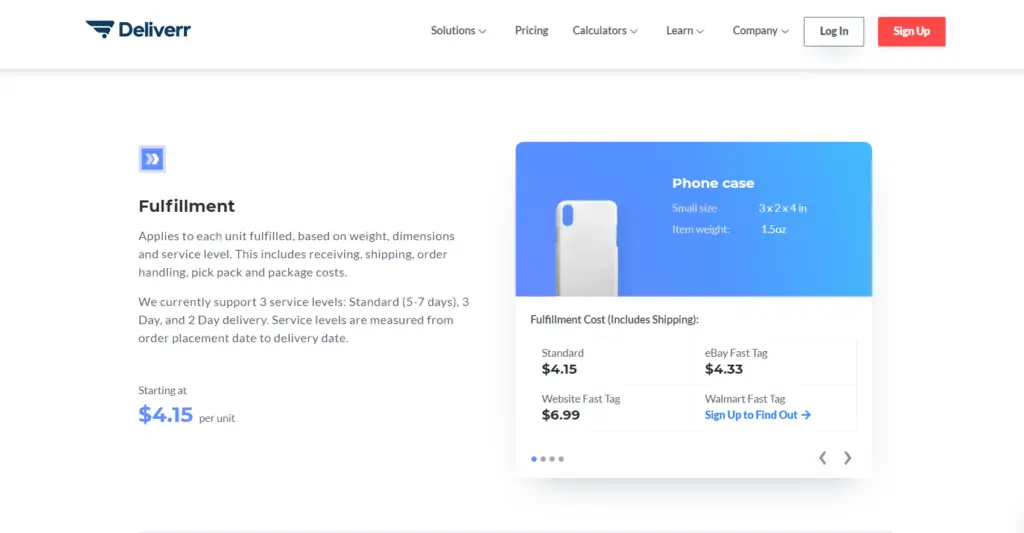Click the Fulfillment double-arrow icon
This screenshot has width=1024, height=533.
(x=152, y=159)
